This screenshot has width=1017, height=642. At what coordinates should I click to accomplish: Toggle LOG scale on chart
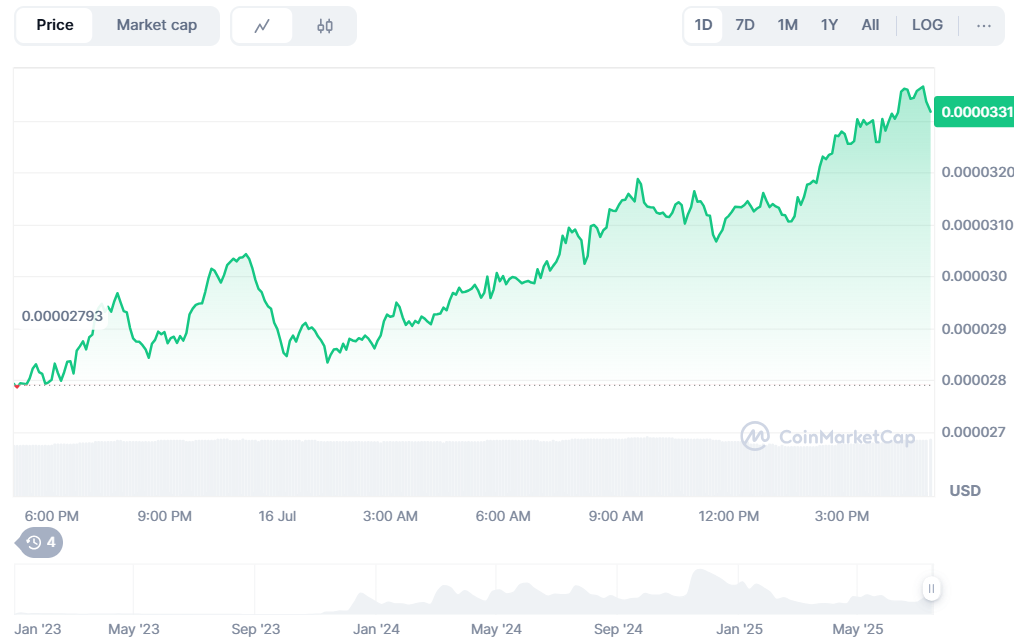click(927, 25)
